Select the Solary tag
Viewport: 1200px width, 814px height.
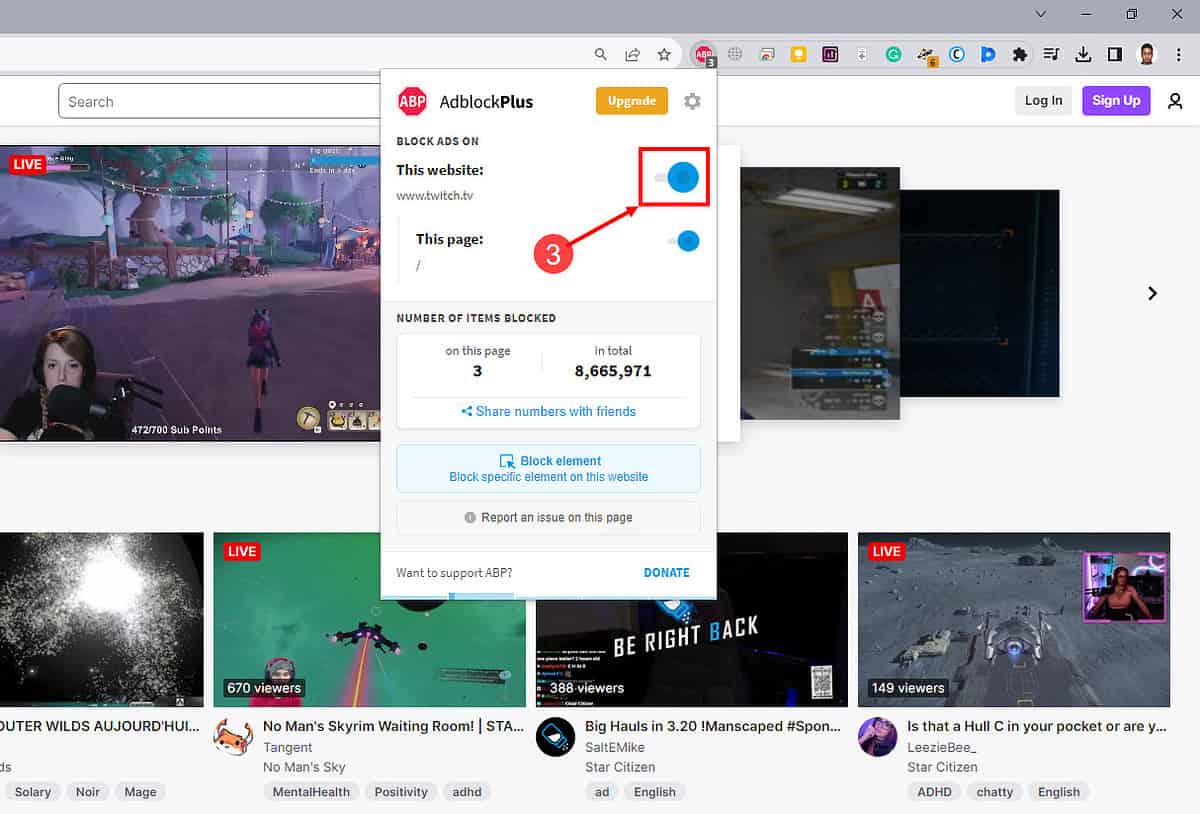point(32,791)
